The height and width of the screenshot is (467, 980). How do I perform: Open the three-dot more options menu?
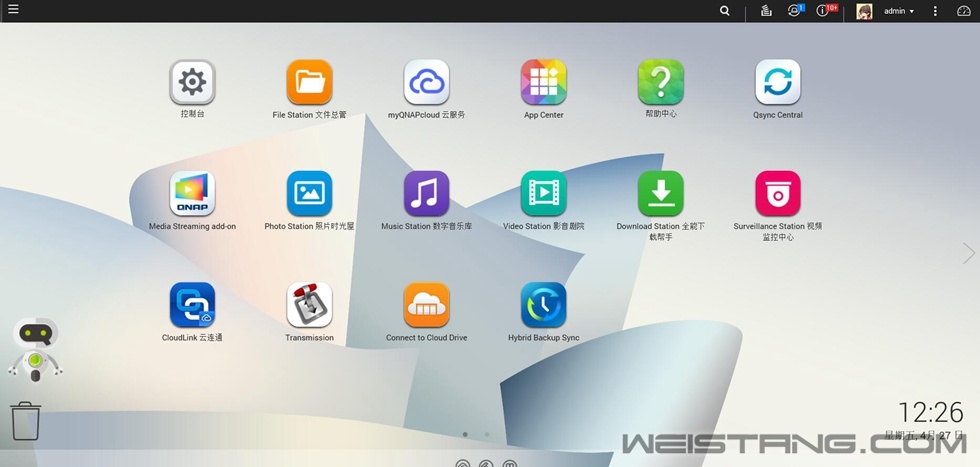(935, 11)
